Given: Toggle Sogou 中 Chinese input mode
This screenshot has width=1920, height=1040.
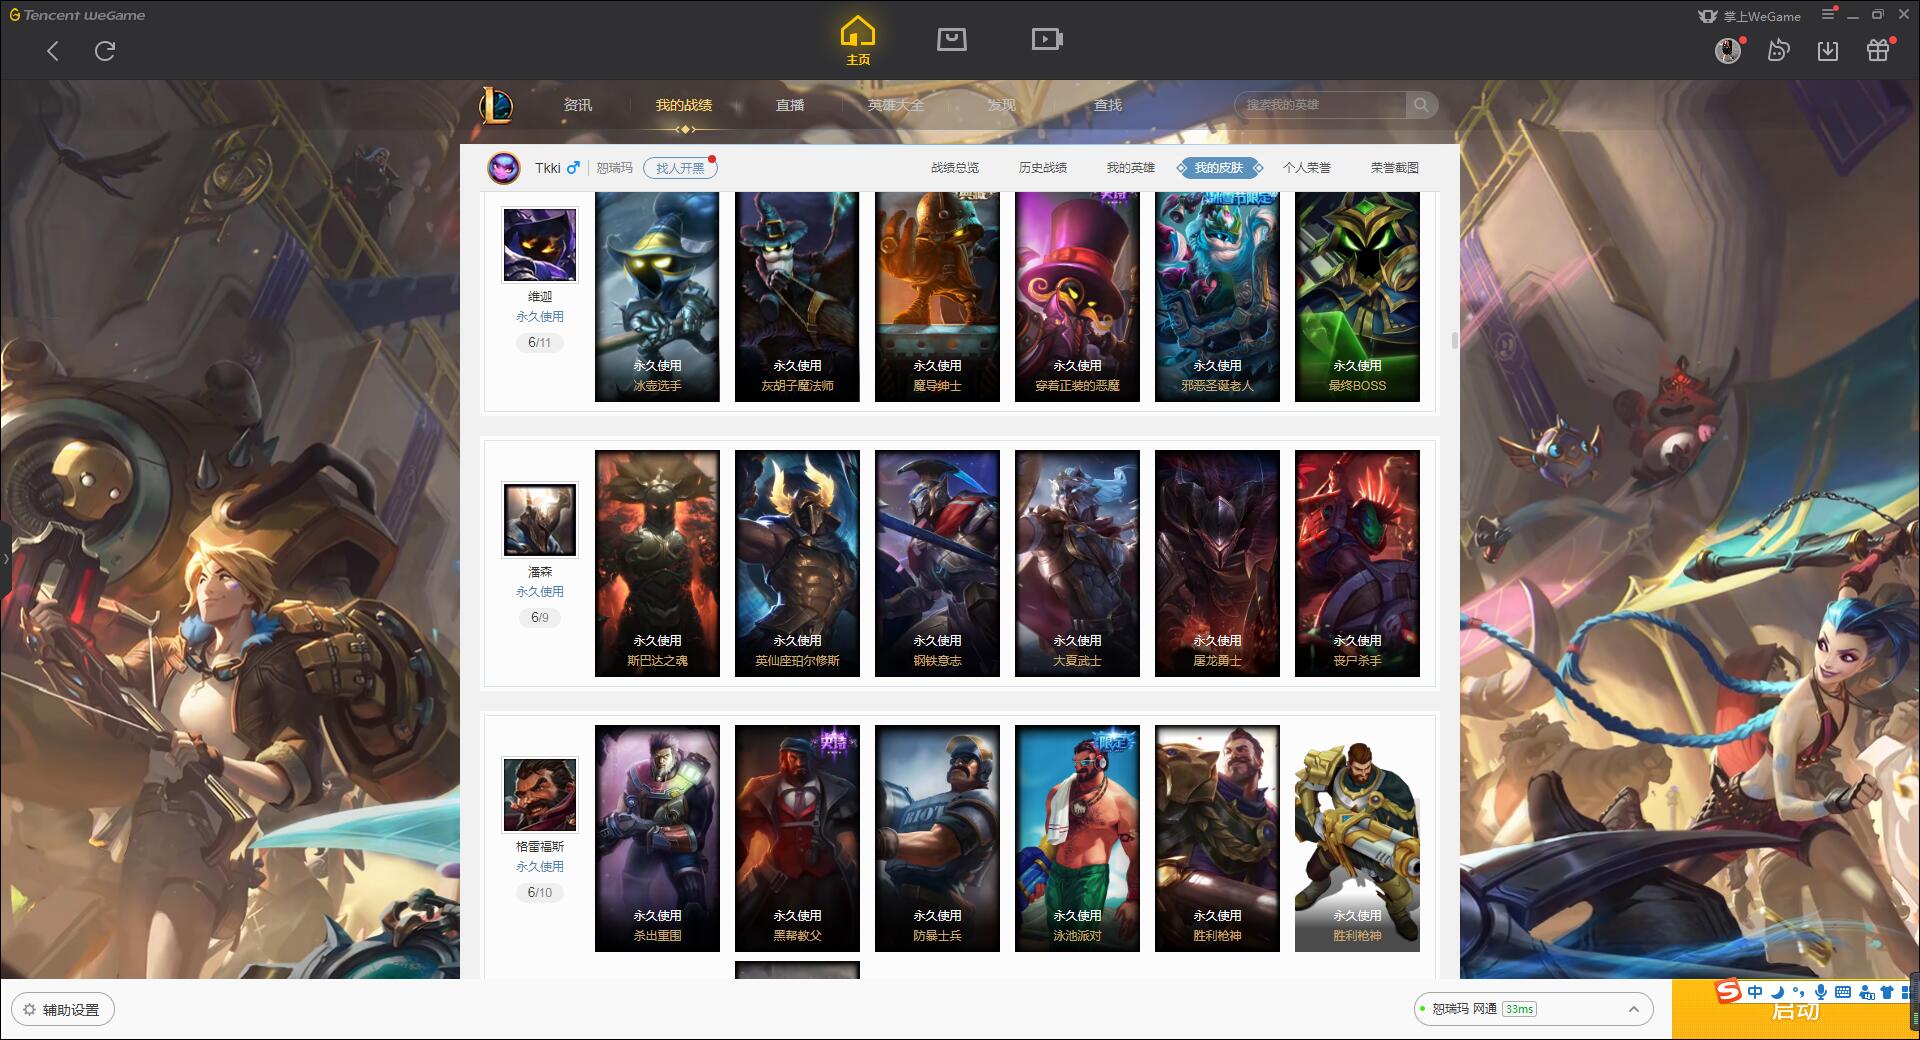Looking at the screenshot, I should tap(1755, 992).
